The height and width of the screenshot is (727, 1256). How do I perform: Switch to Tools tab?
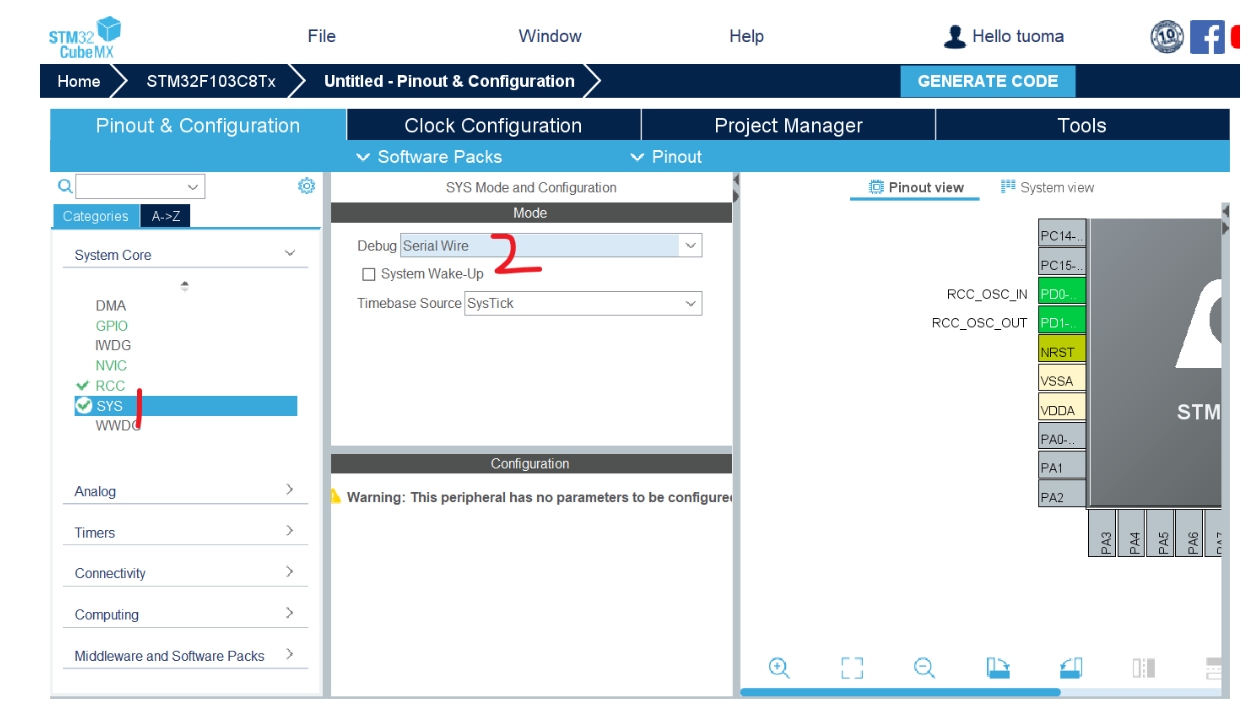pos(1082,125)
